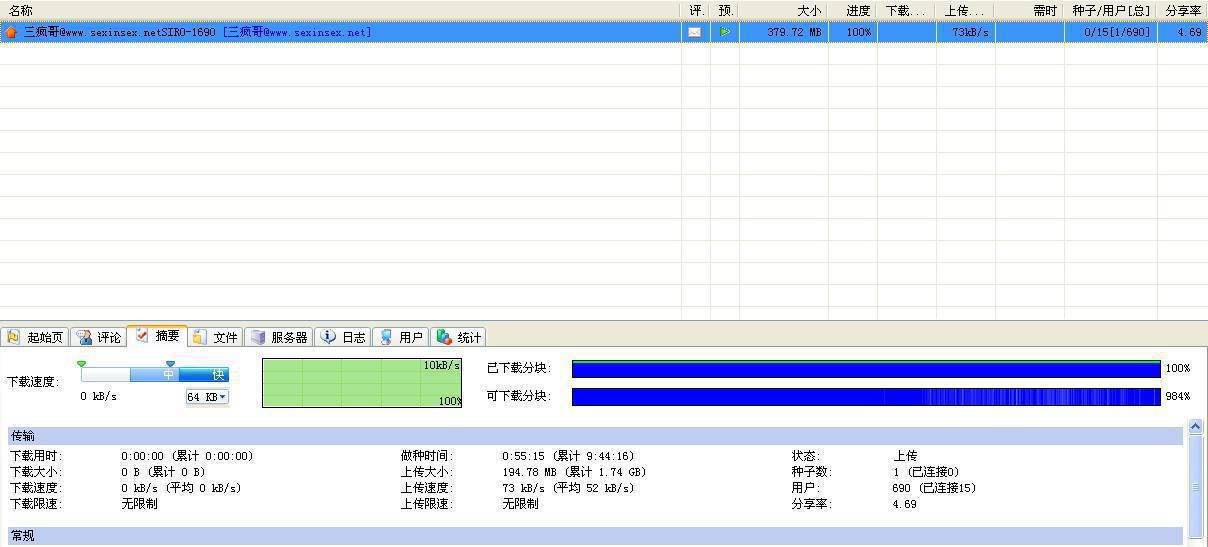Screen dimensions: 1208x547
Task: Click the 下载... column header
Action: tap(907, 10)
